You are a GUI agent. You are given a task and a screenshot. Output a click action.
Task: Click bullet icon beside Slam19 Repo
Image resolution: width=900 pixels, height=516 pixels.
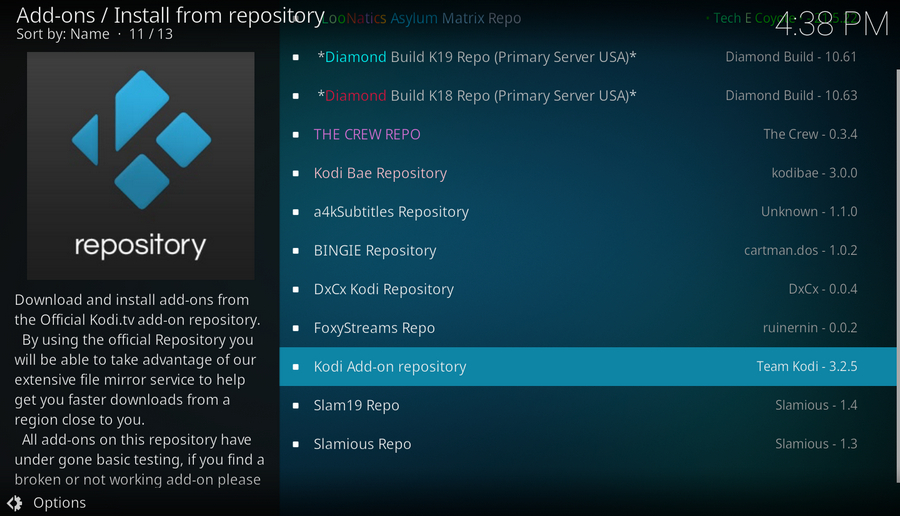coord(296,406)
